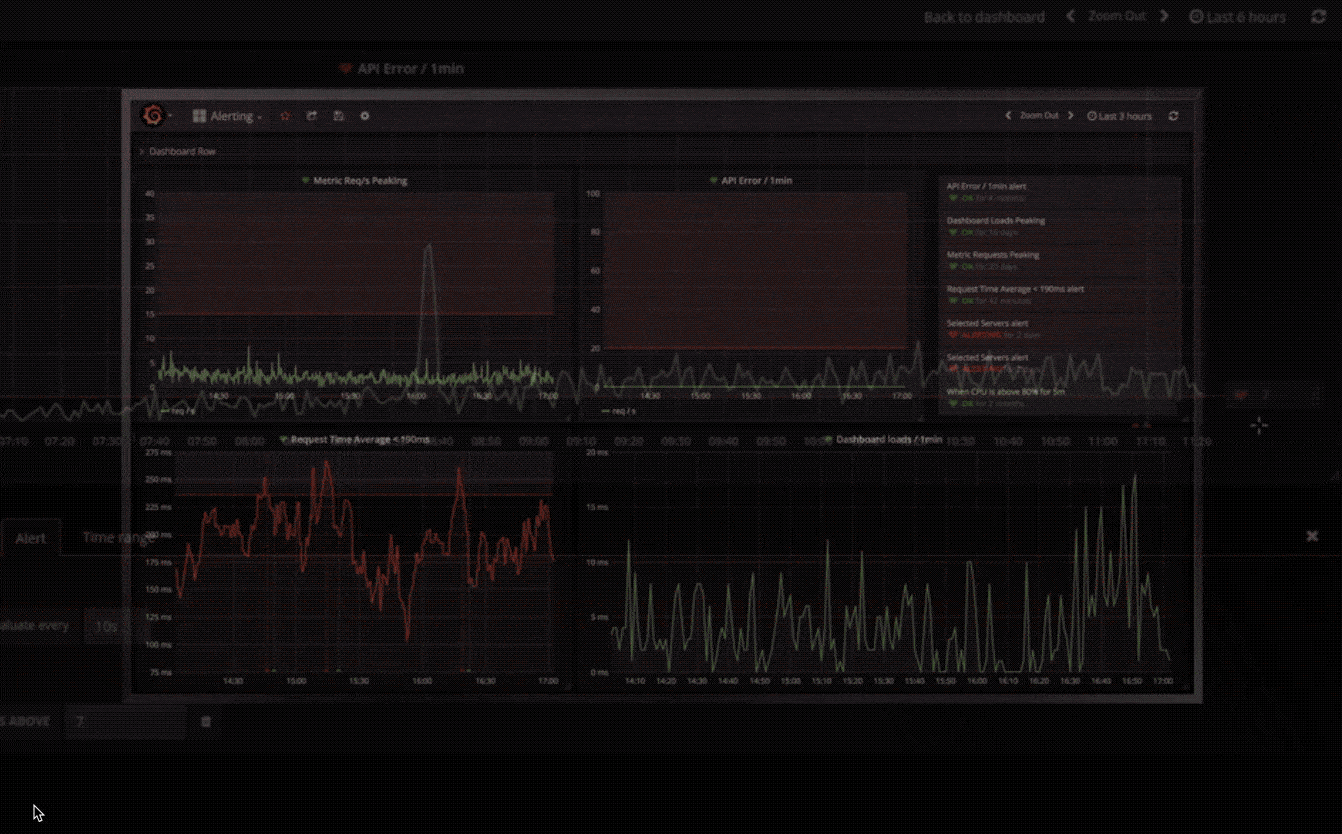This screenshot has width=1342, height=834.
Task: Close the panel editor with the X
Action: coord(1312,536)
